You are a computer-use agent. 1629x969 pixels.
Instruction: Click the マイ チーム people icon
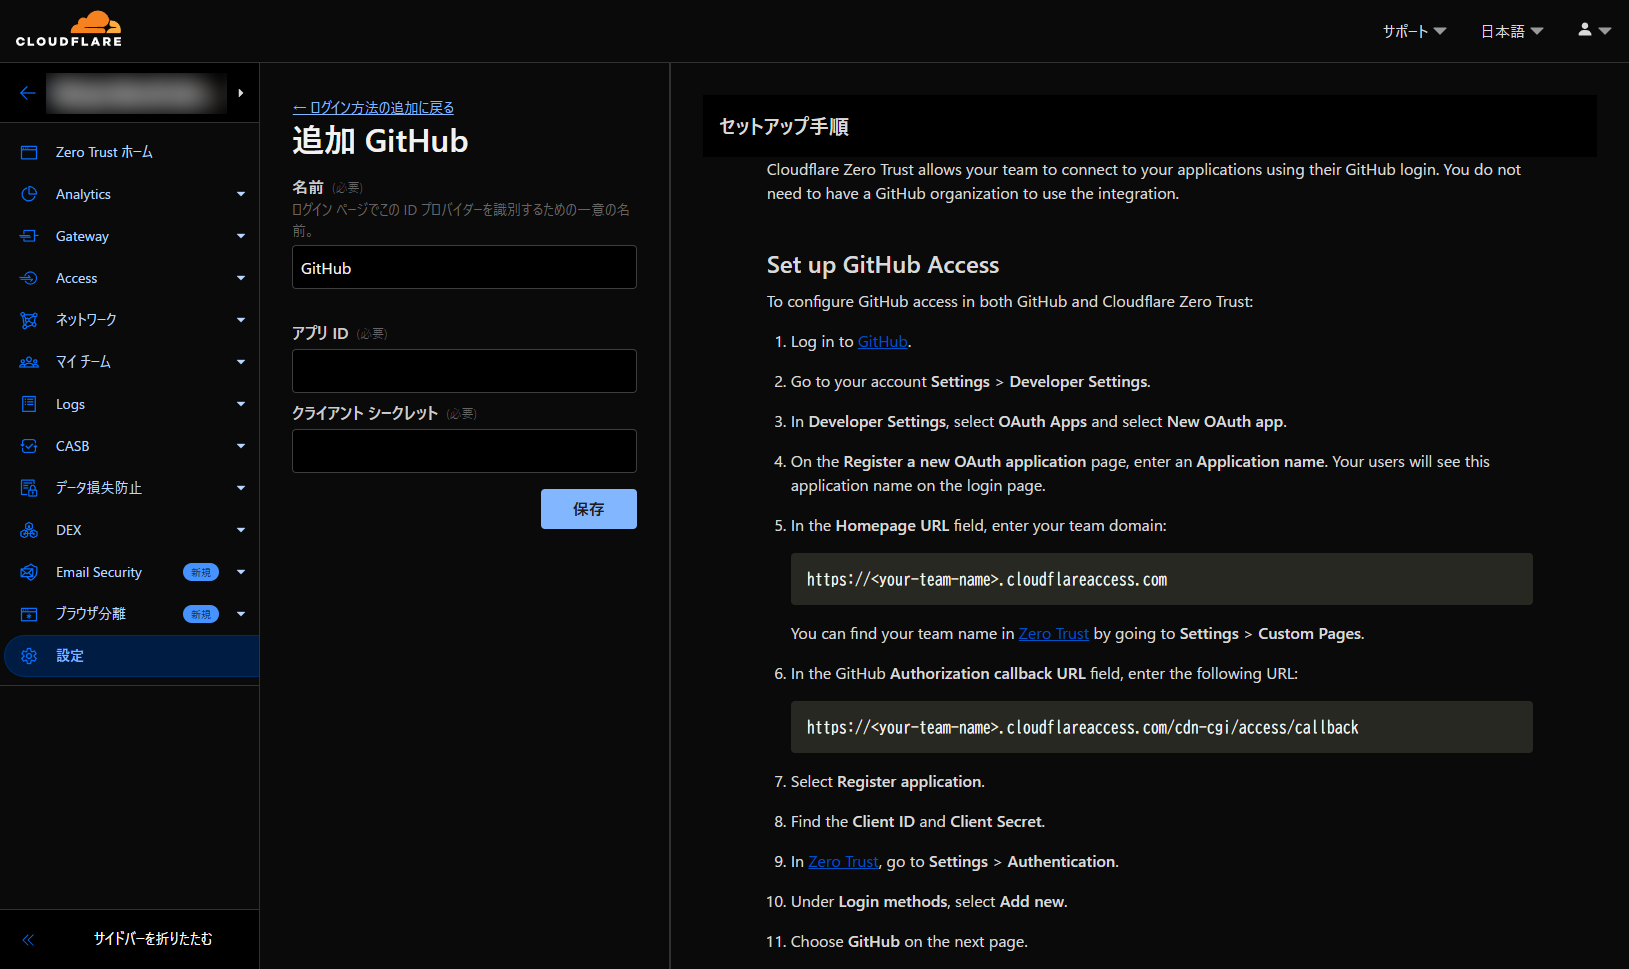pyautogui.click(x=29, y=362)
